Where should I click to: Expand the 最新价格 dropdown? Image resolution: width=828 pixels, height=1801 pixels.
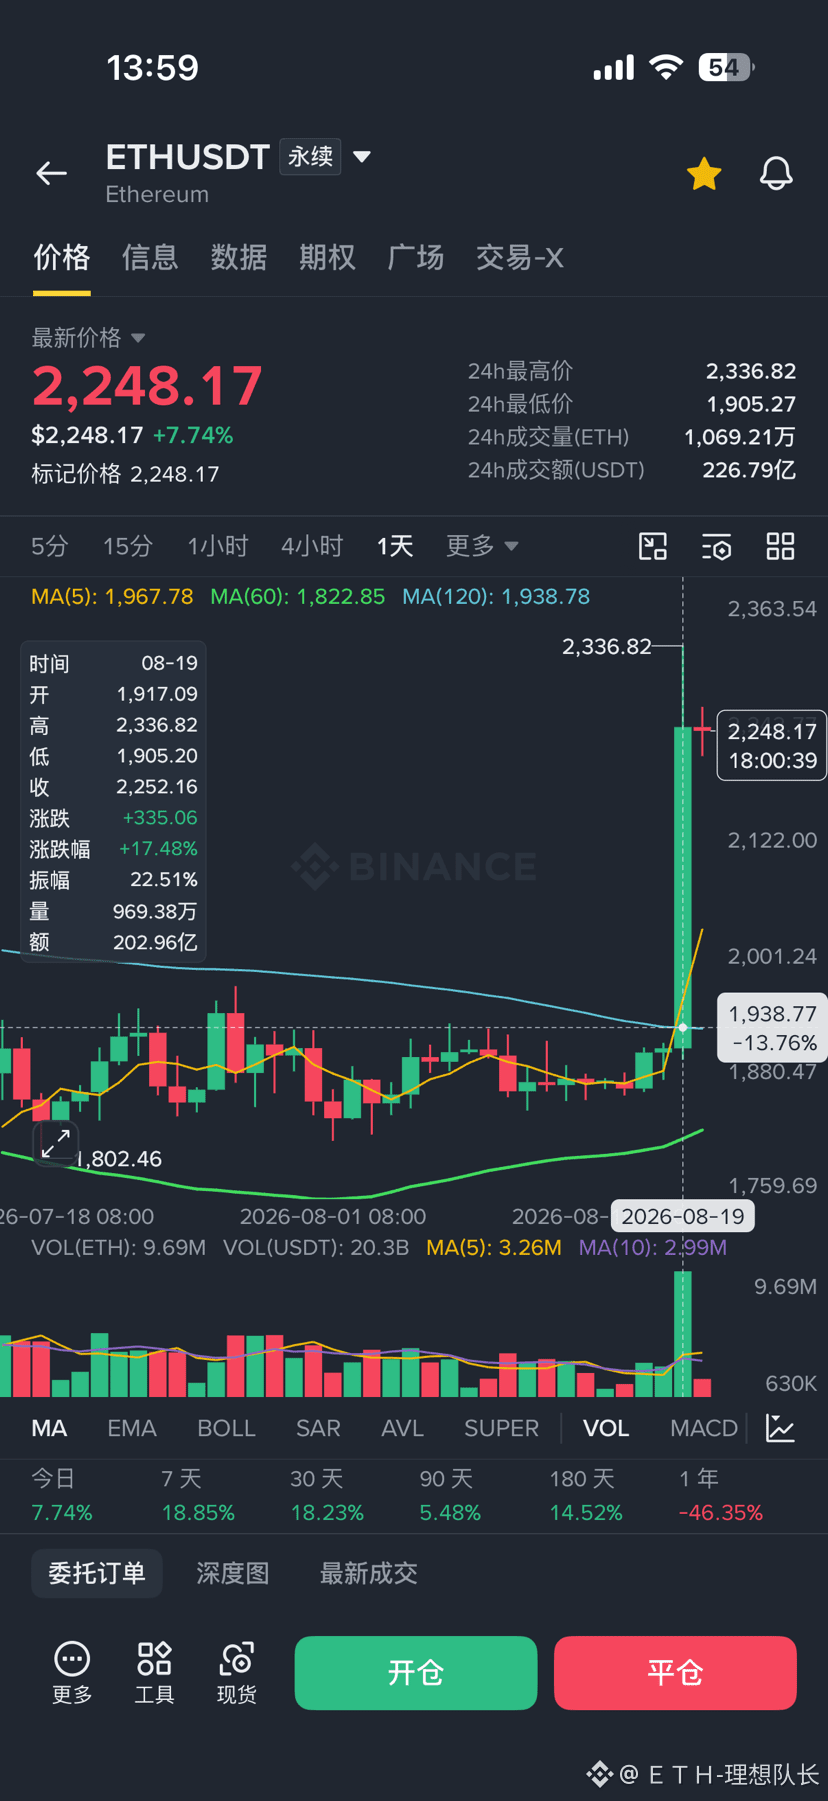click(x=88, y=338)
